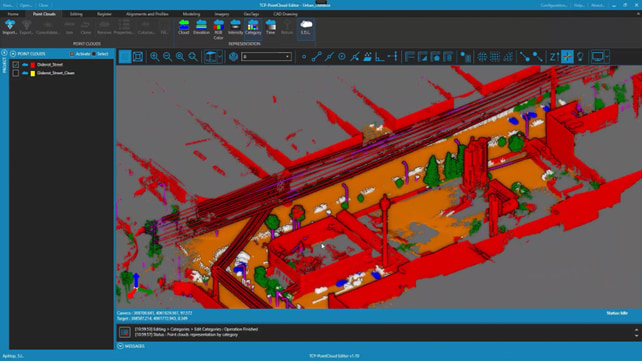This screenshot has height=361, width=642.
Task: Open the perspective view dropdown arrow
Action: [x=220, y=56]
